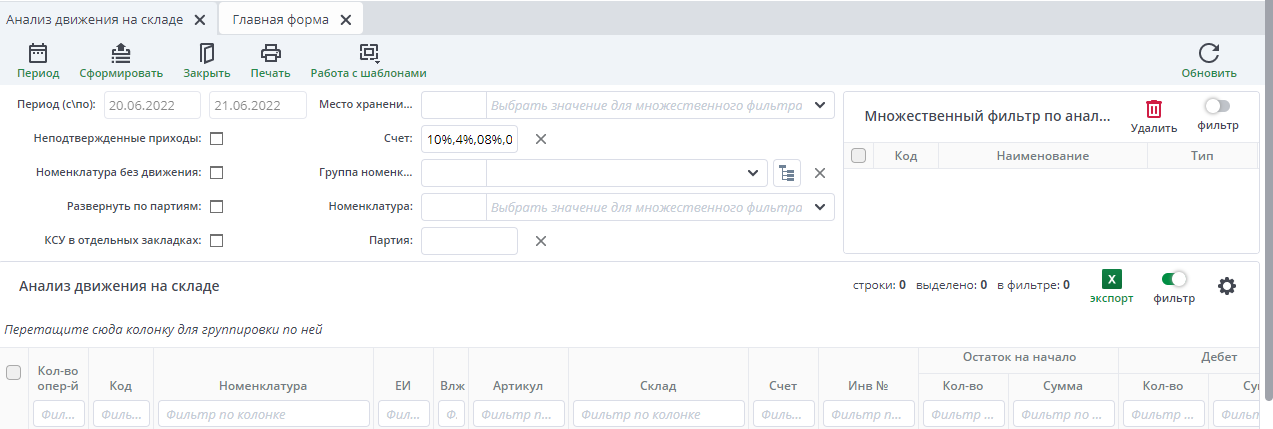Click the Печать printer icon
The width and height of the screenshot is (1273, 429).
[270, 54]
